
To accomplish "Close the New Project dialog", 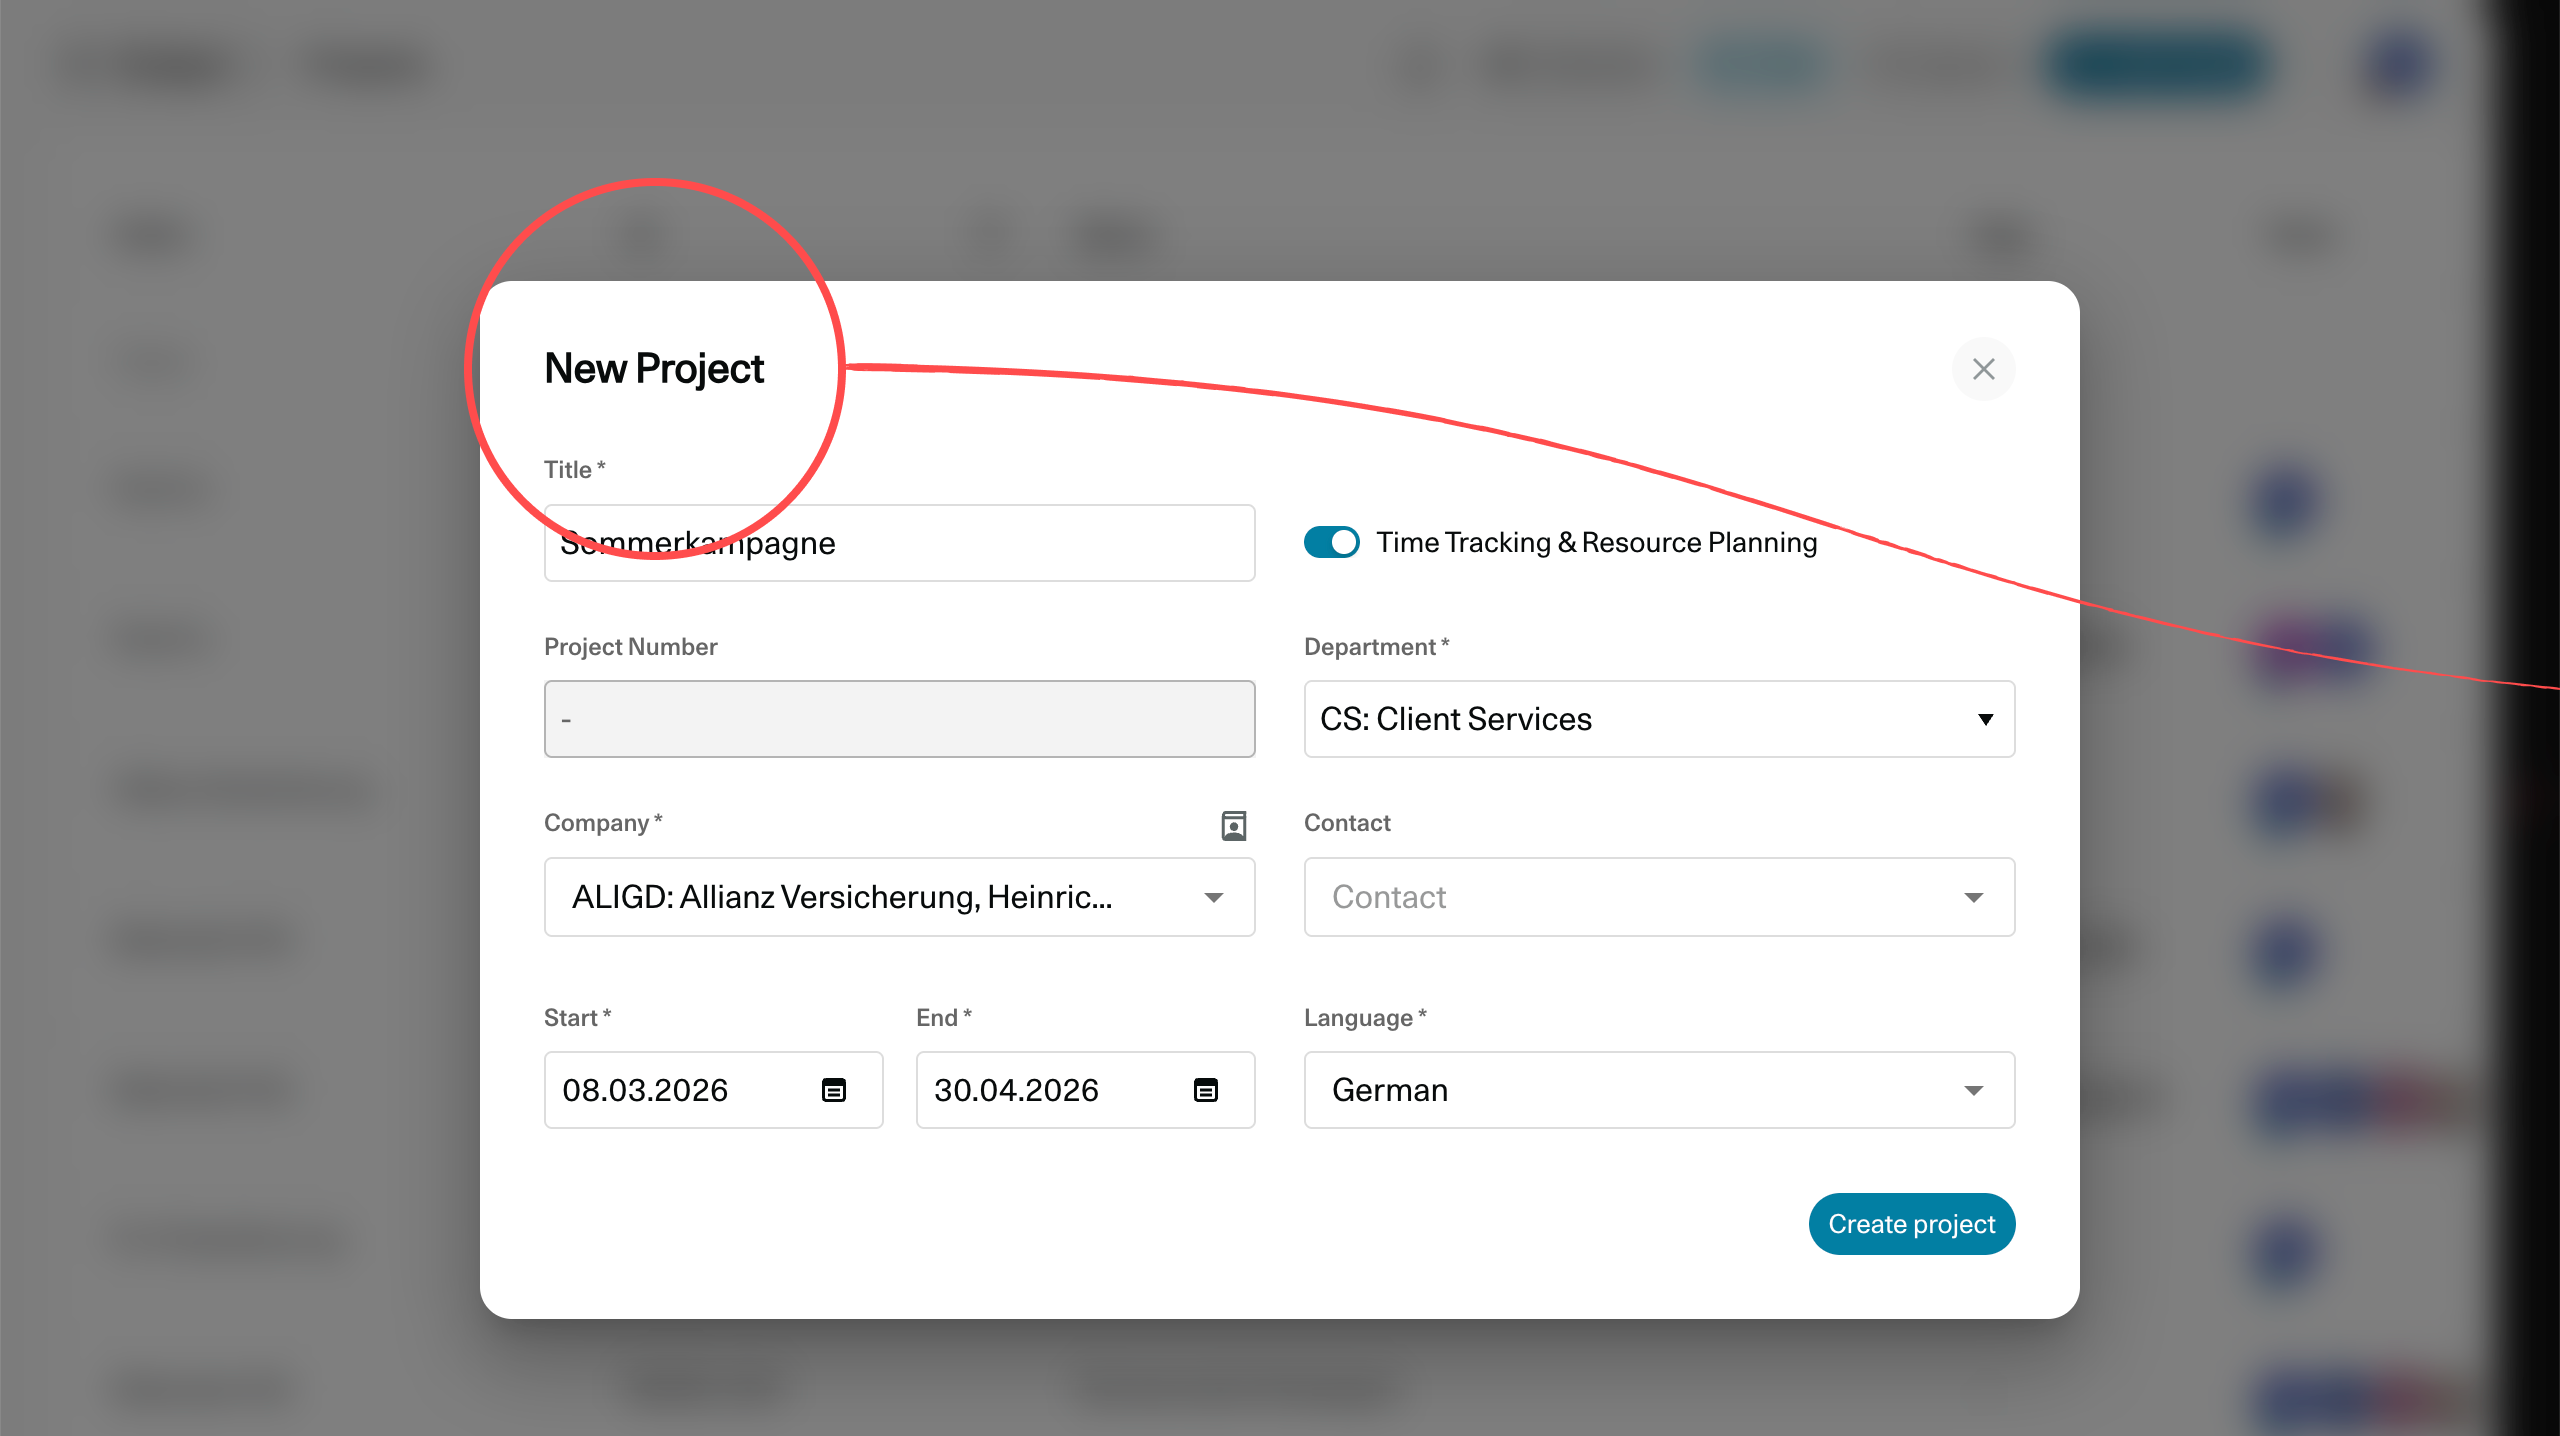I will 1983,369.
